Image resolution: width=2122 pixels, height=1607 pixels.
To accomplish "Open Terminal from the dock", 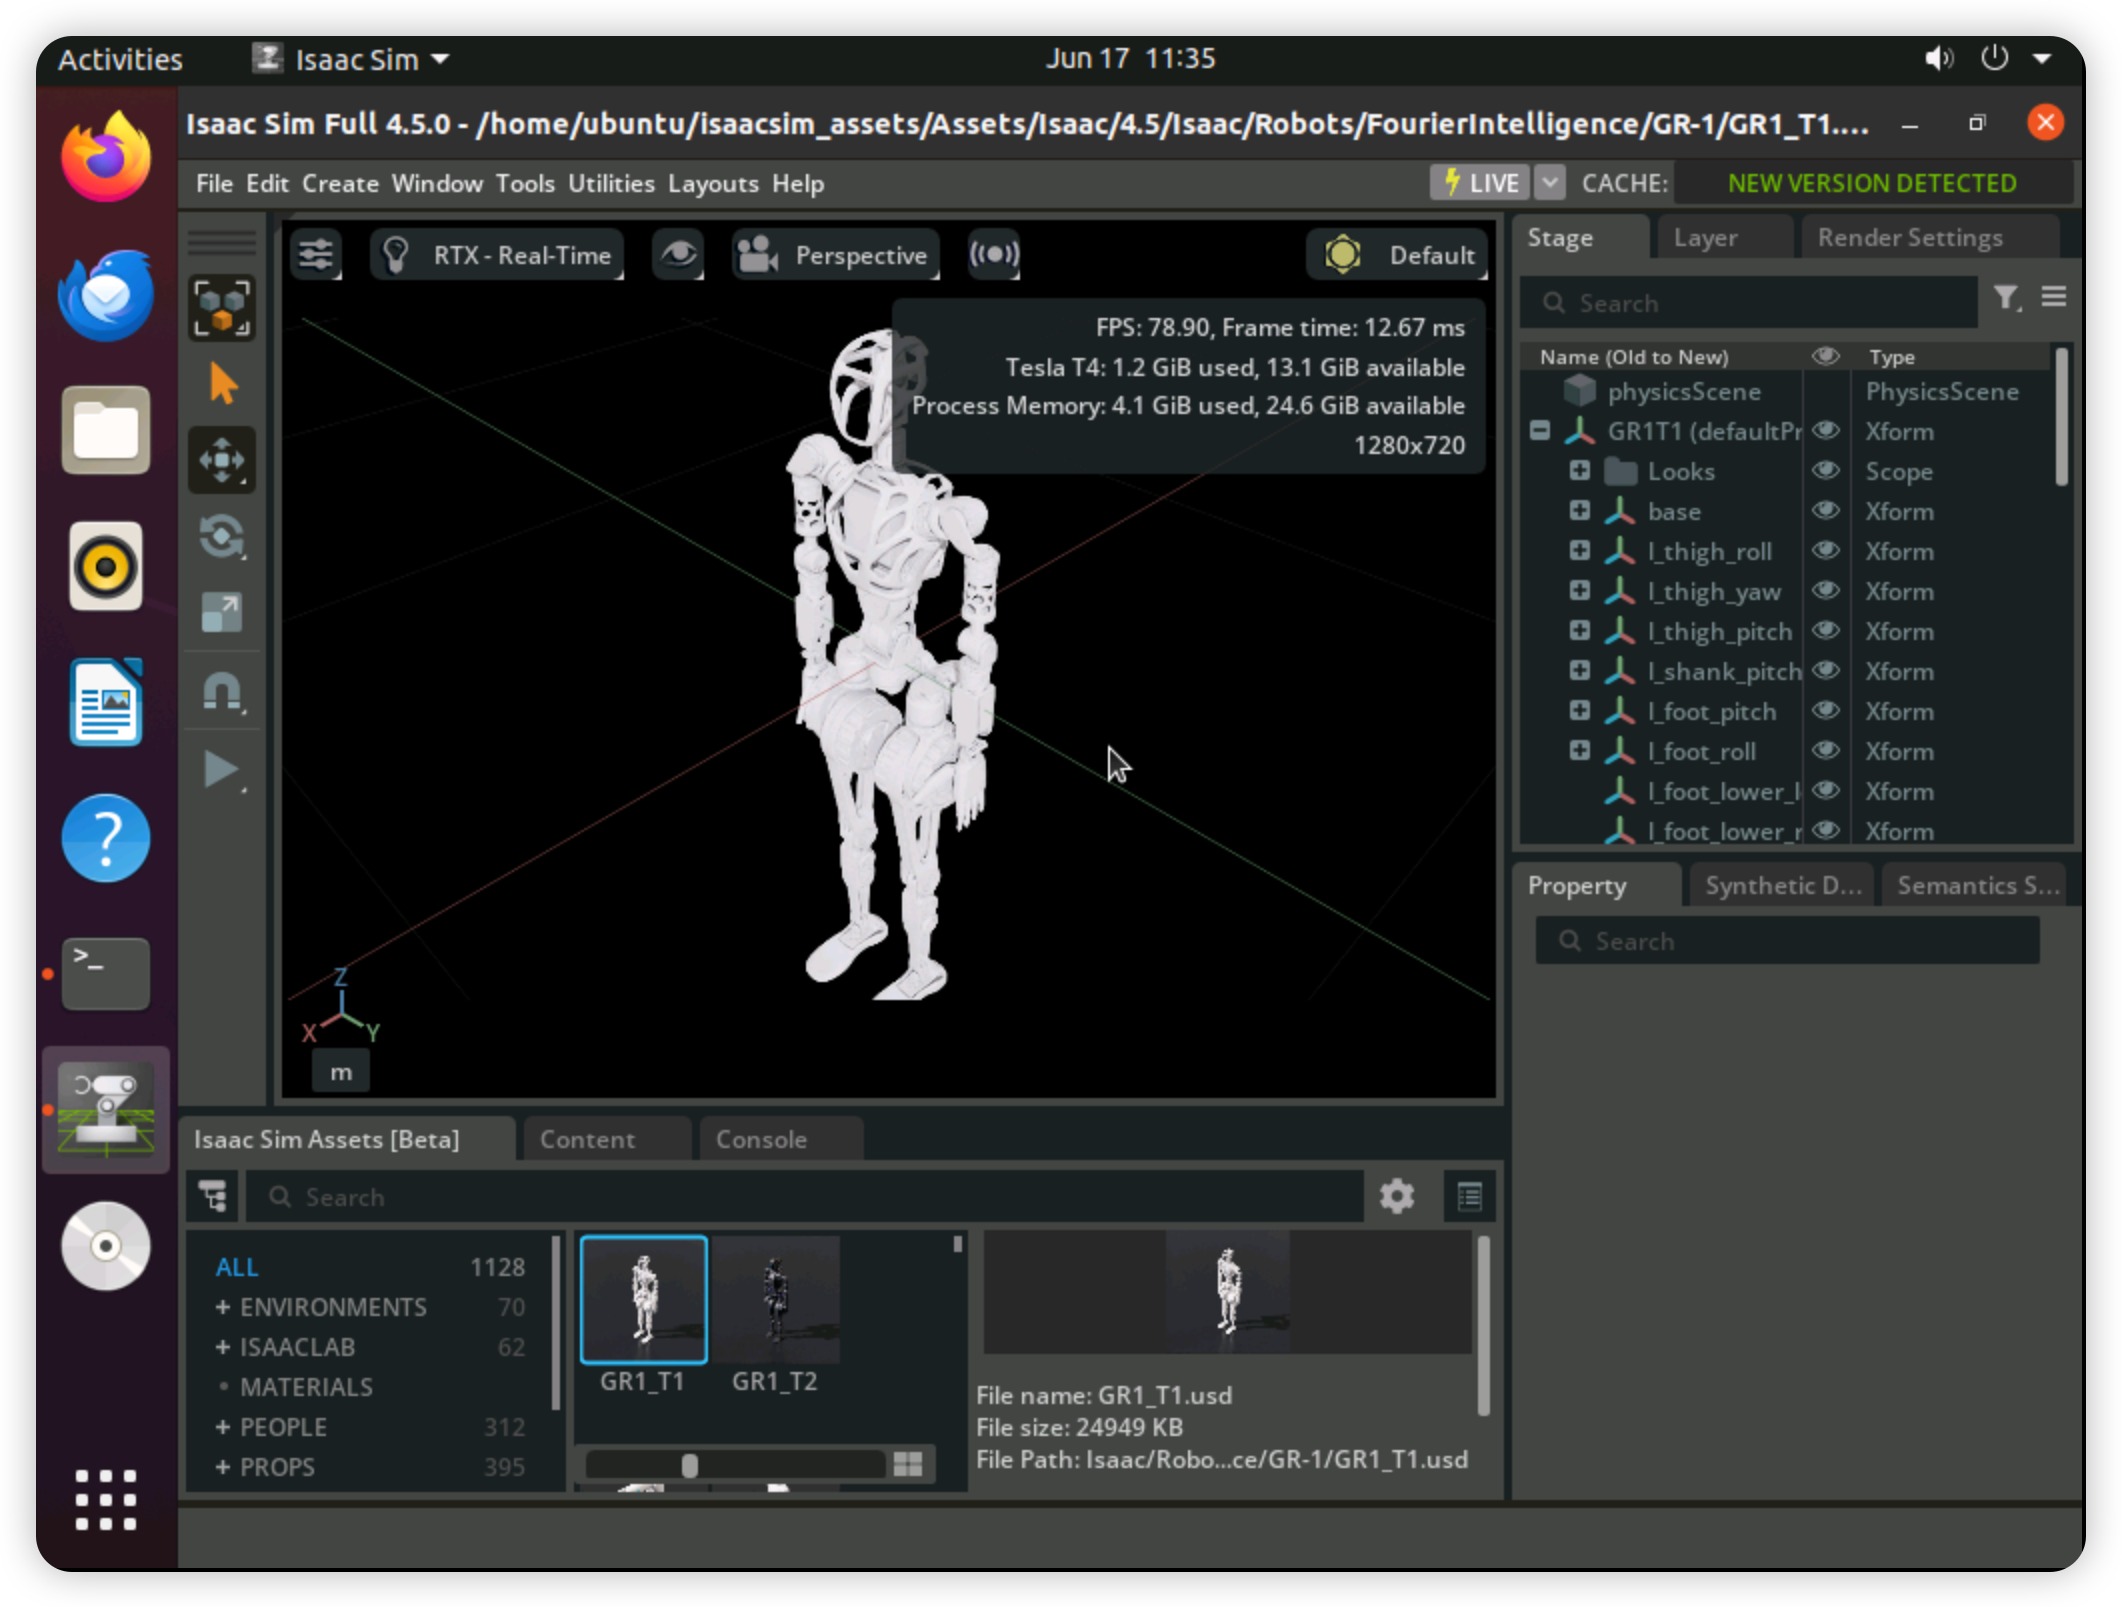I will point(106,973).
